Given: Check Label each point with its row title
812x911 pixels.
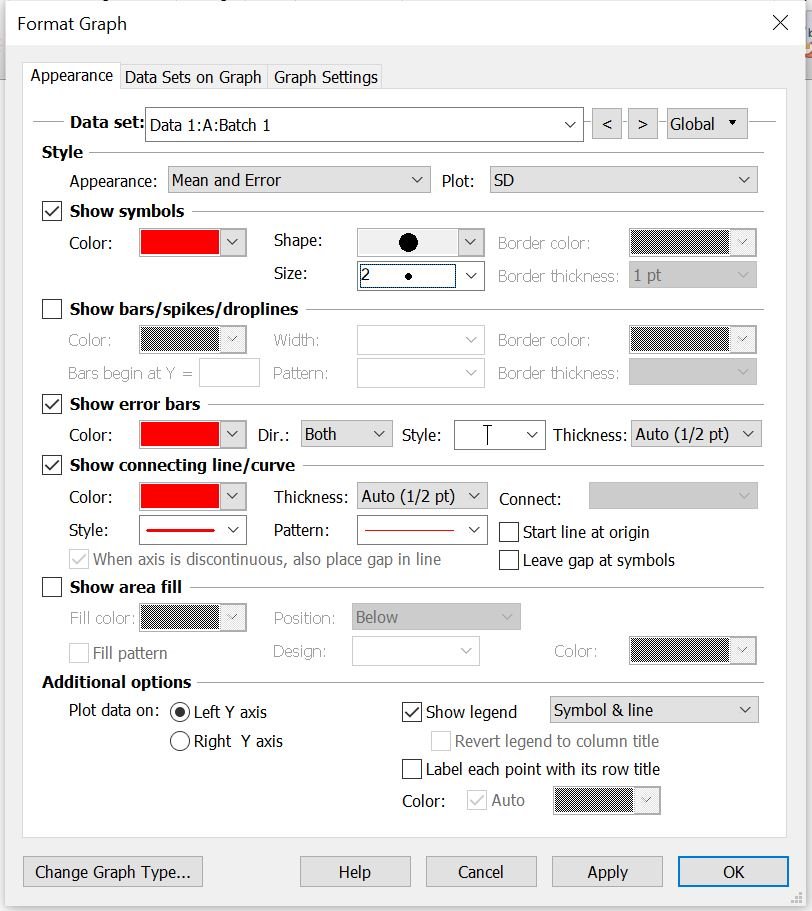Looking at the screenshot, I should pos(410,768).
